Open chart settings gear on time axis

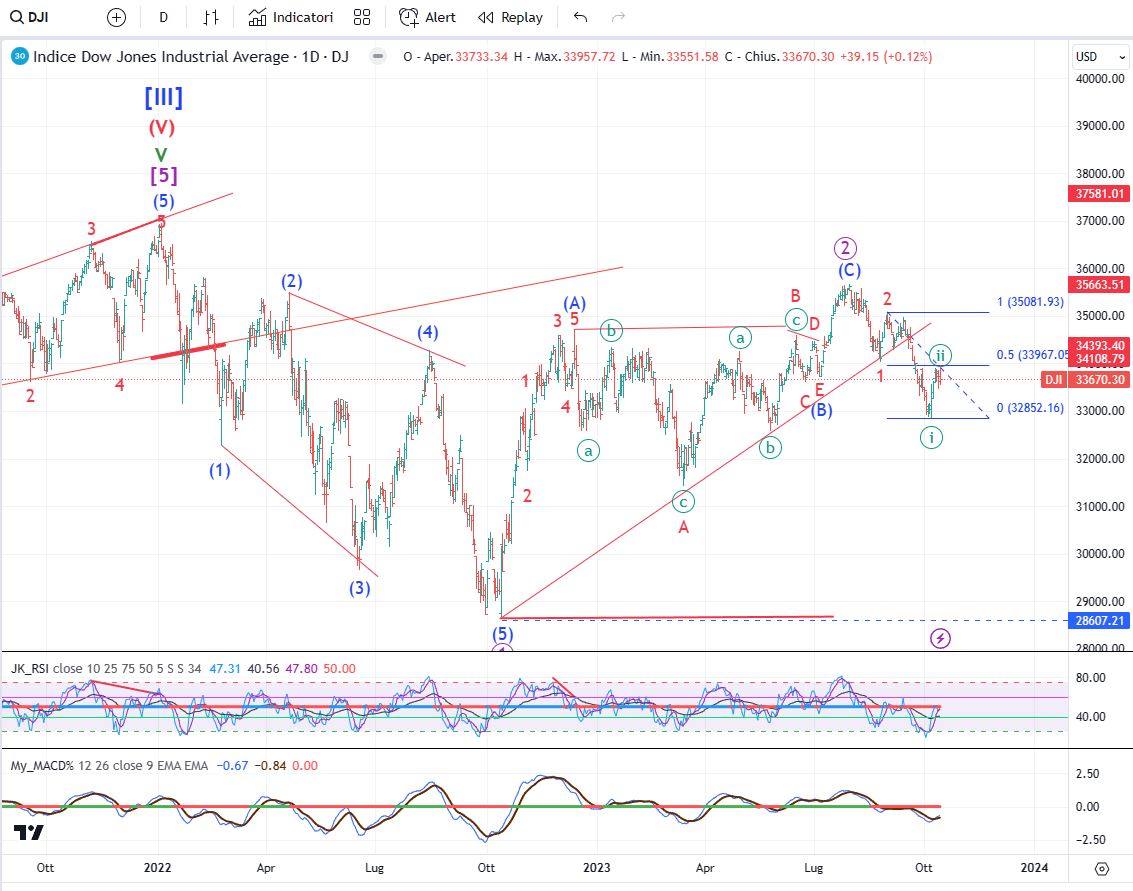(x=1101, y=869)
